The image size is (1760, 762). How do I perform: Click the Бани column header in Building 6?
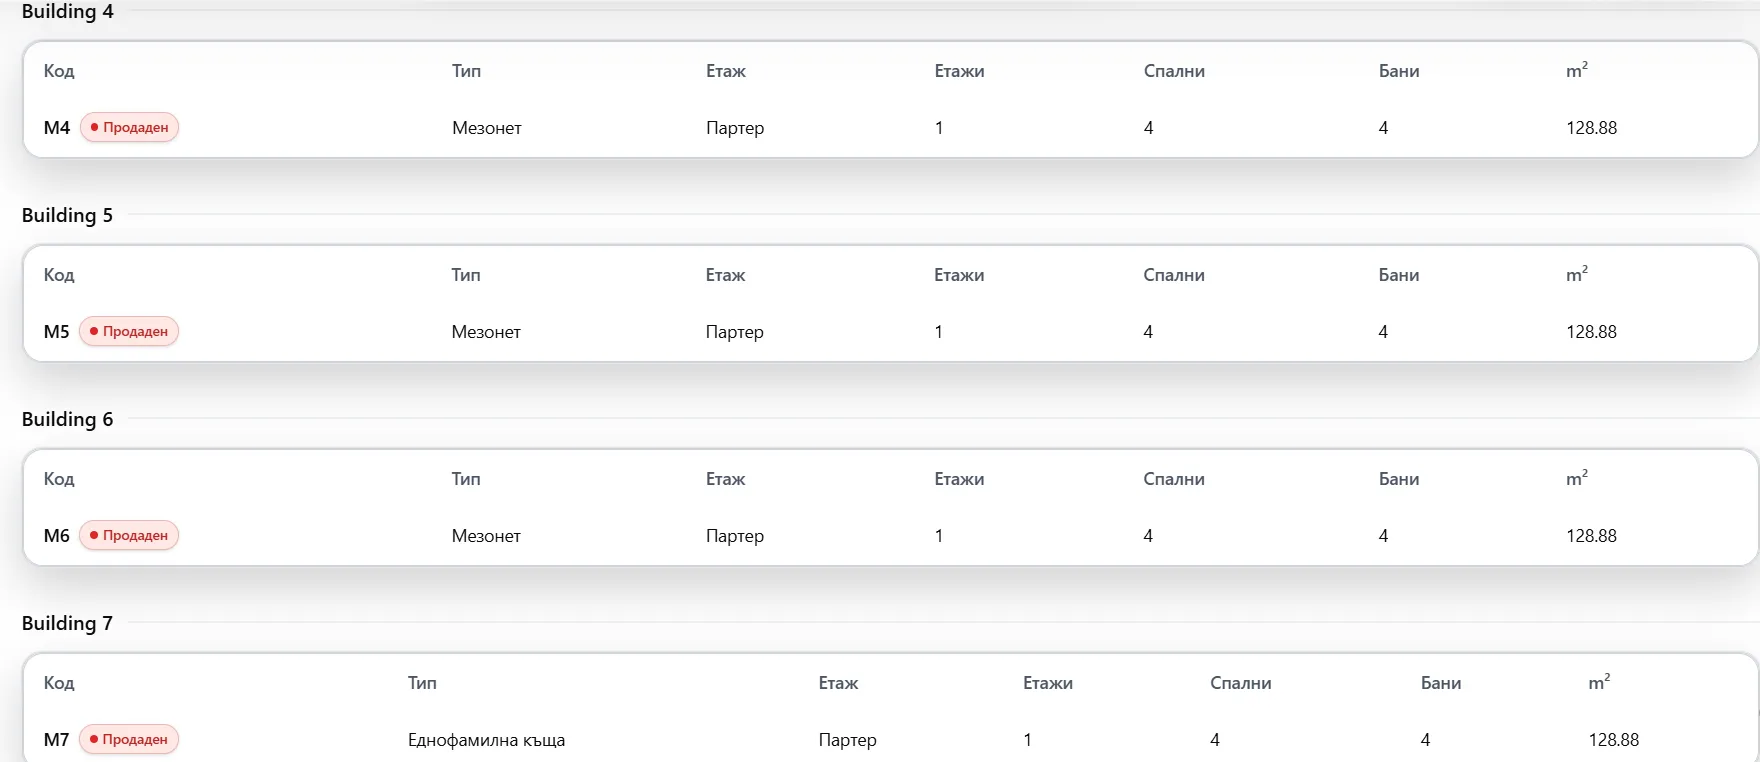pyautogui.click(x=1399, y=479)
